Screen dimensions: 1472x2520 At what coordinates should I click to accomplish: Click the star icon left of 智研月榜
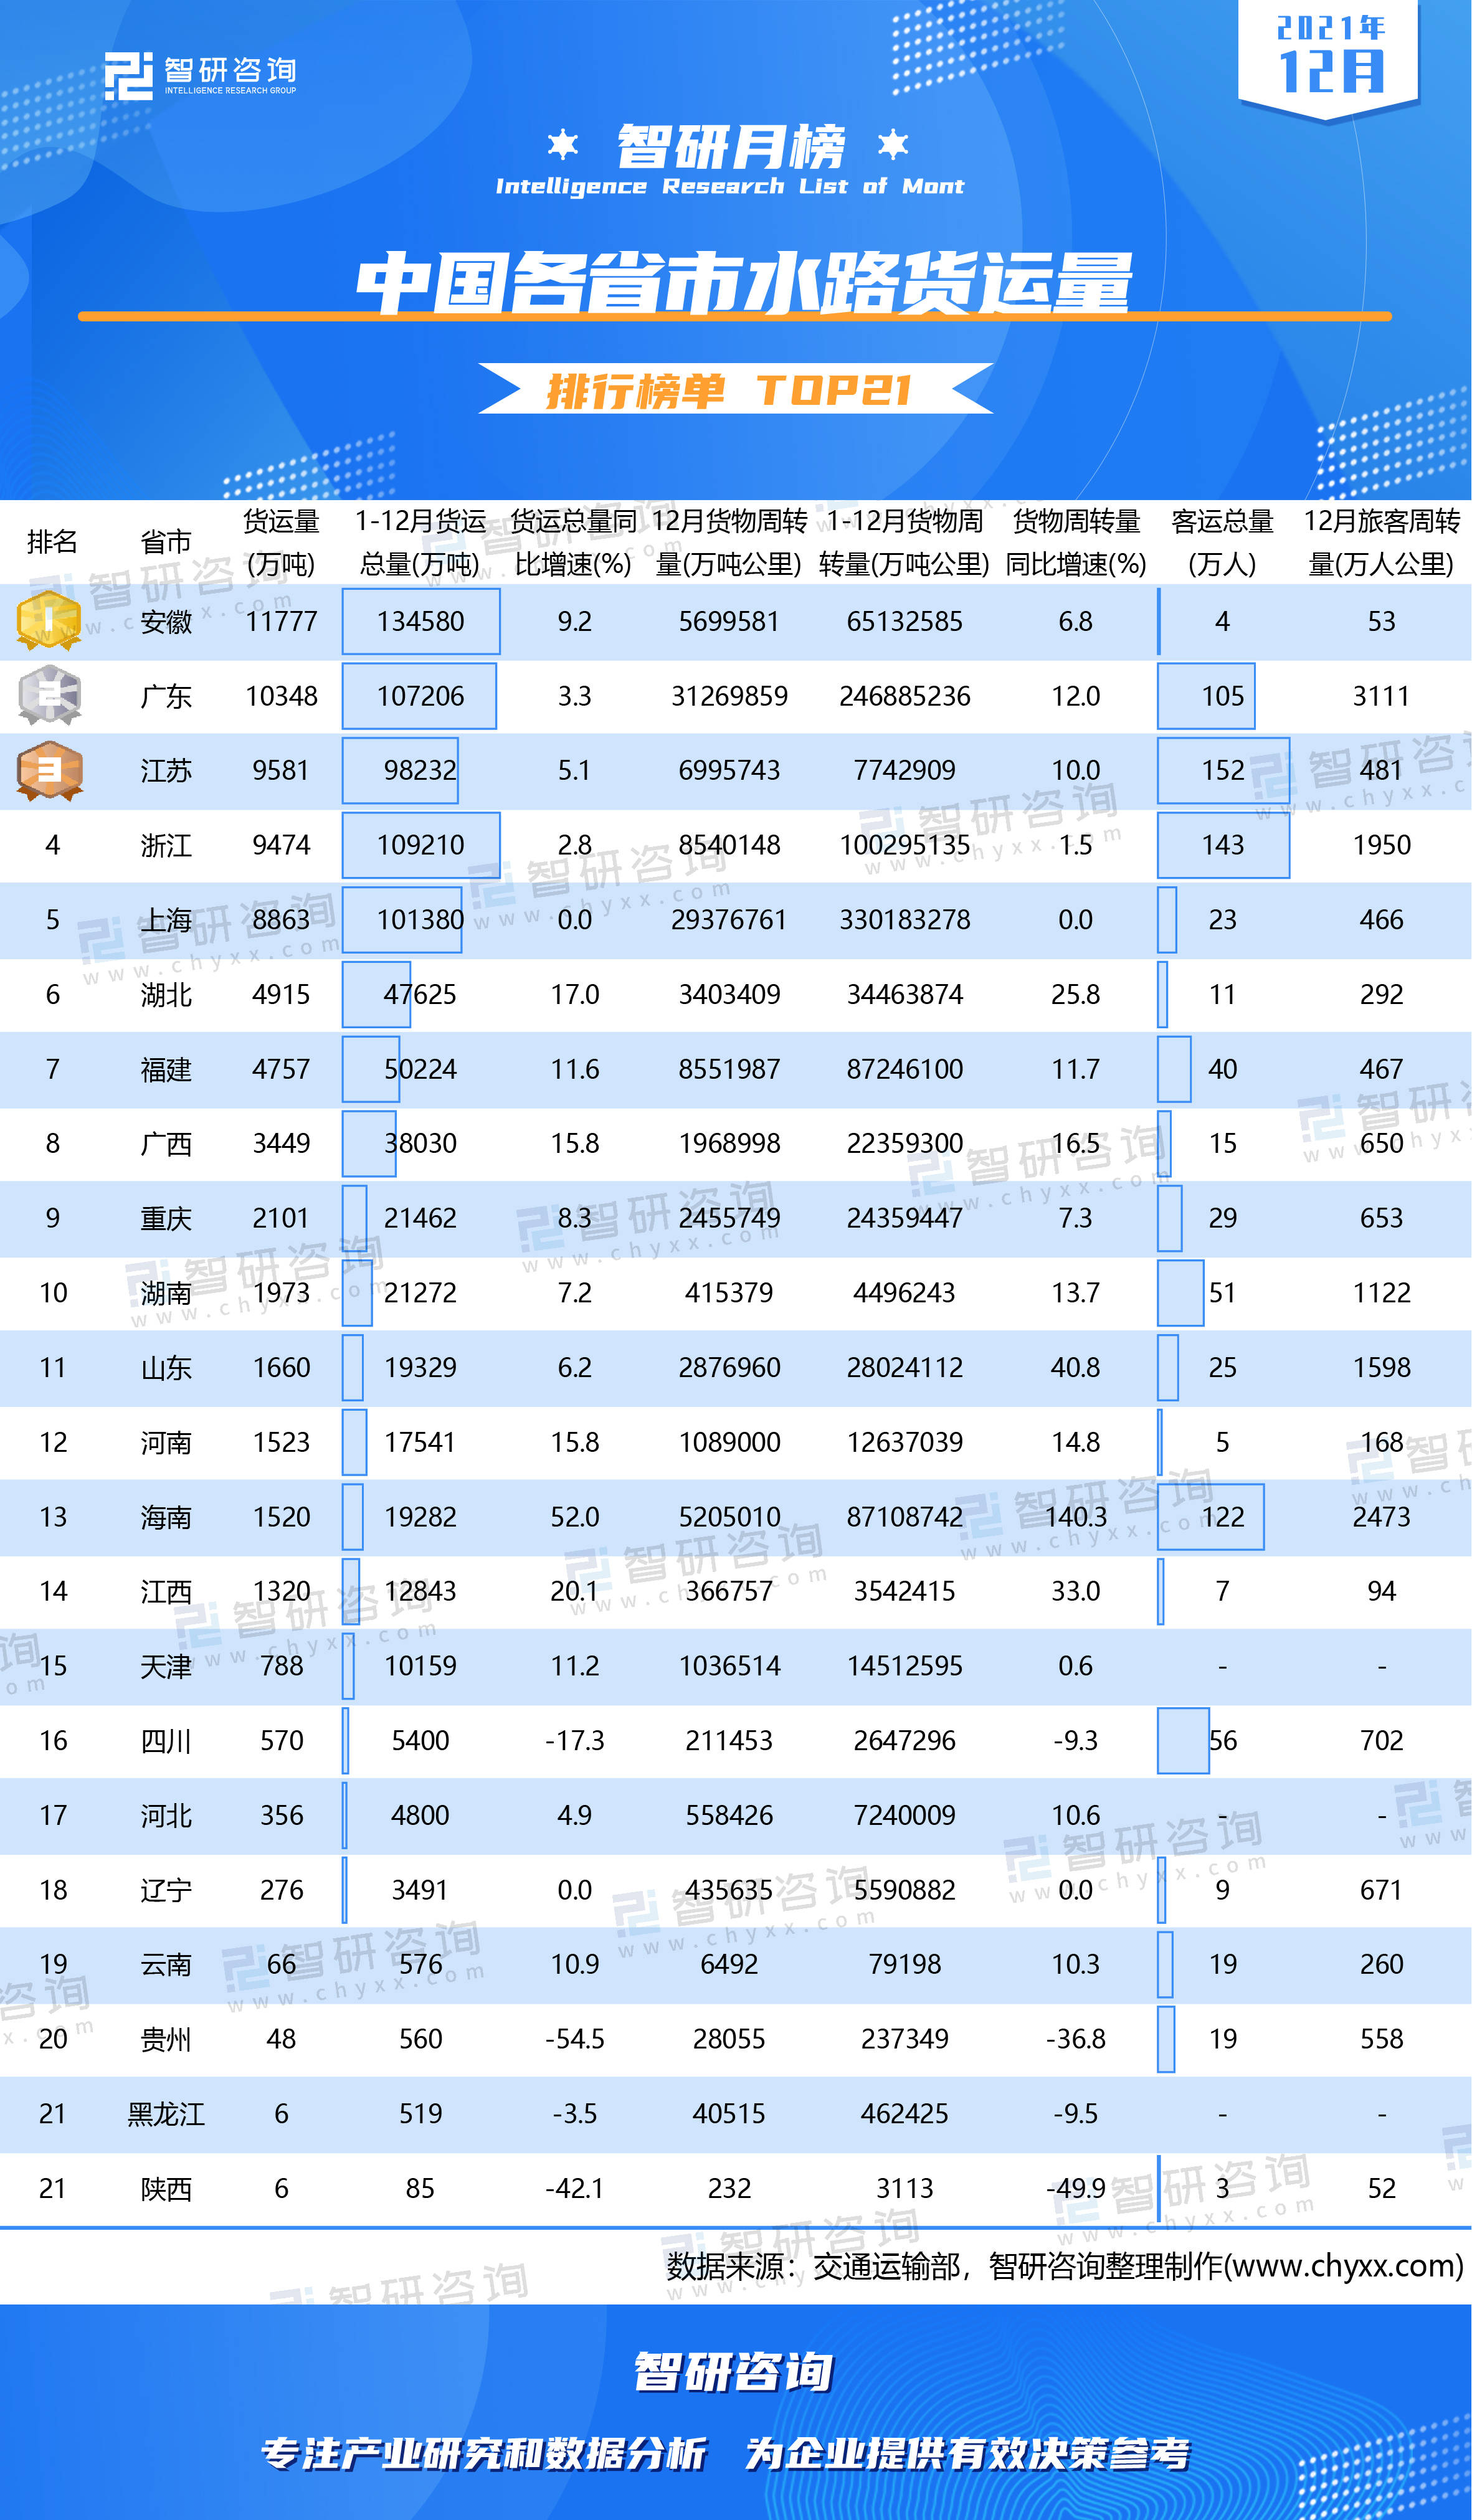(563, 145)
